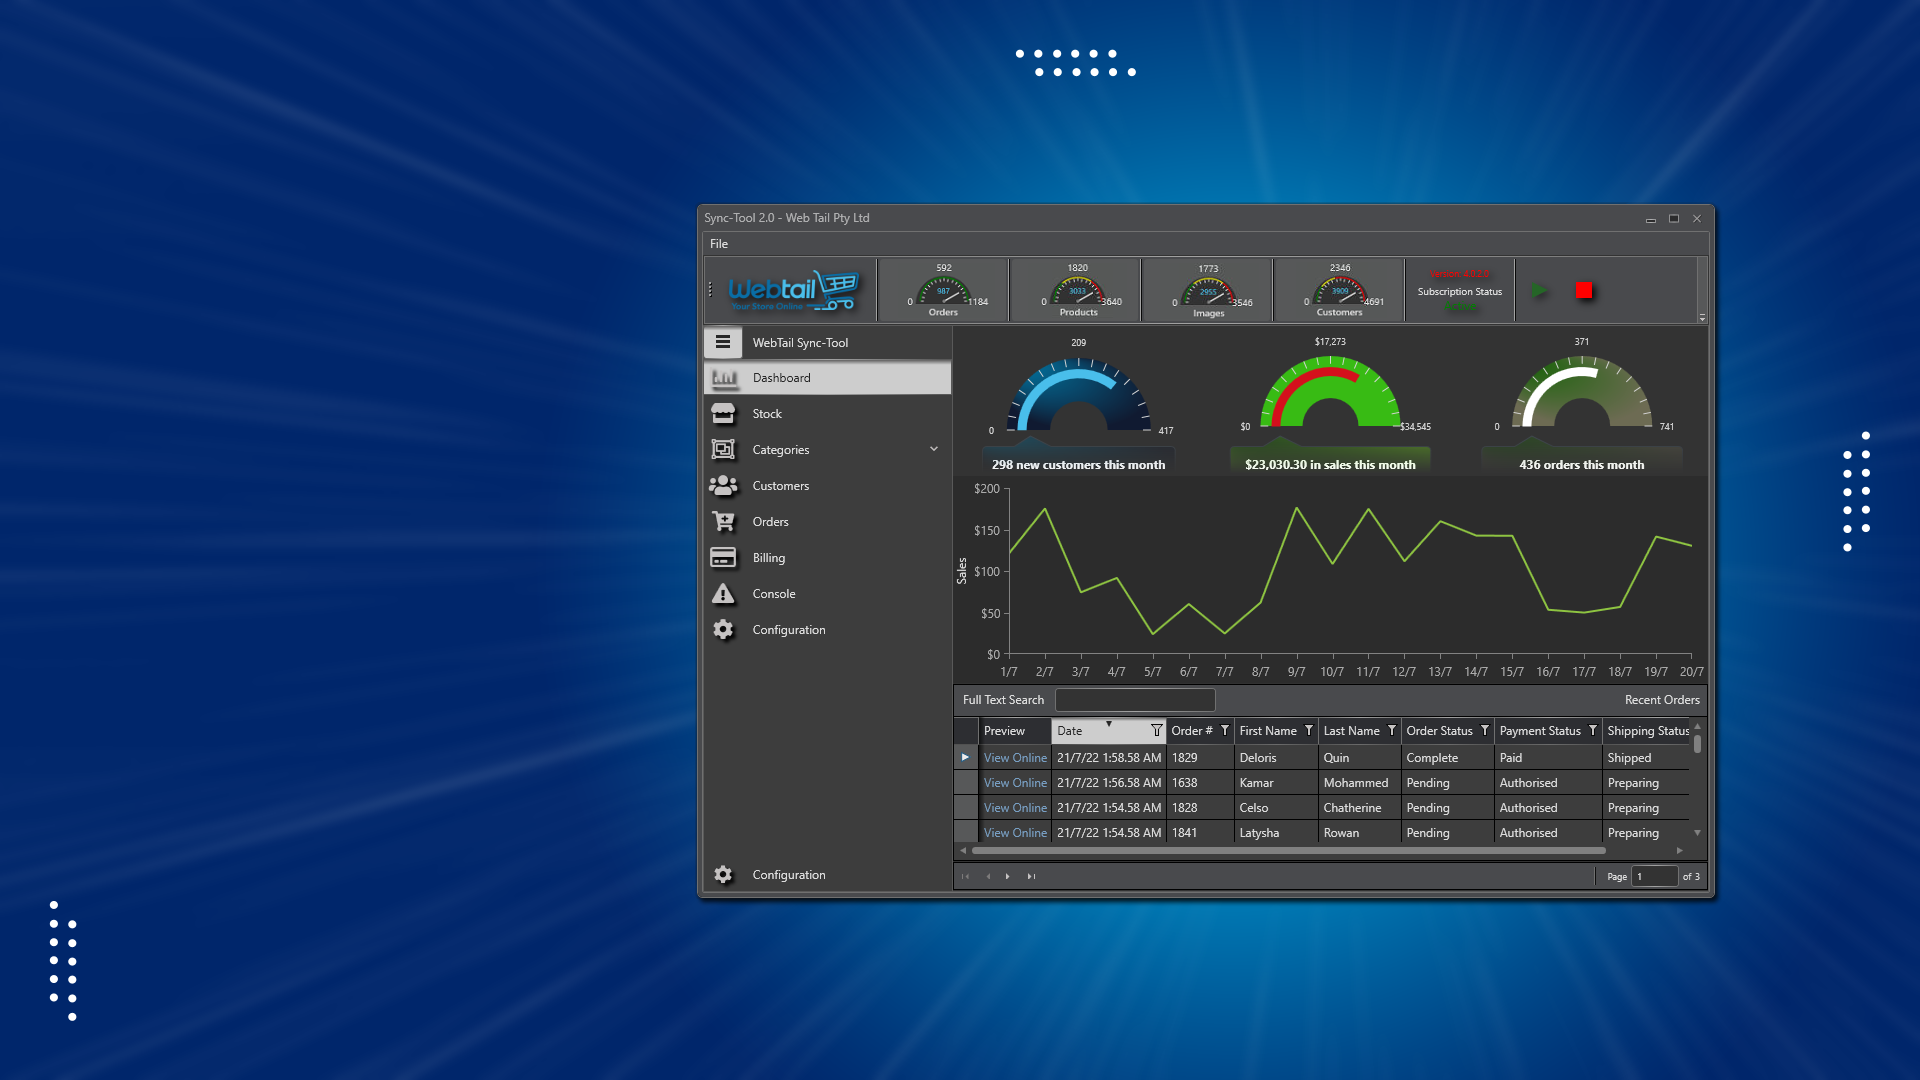
Task: Click the hamburger menu icon beside WebTail Sync-Tool
Action: 722,342
